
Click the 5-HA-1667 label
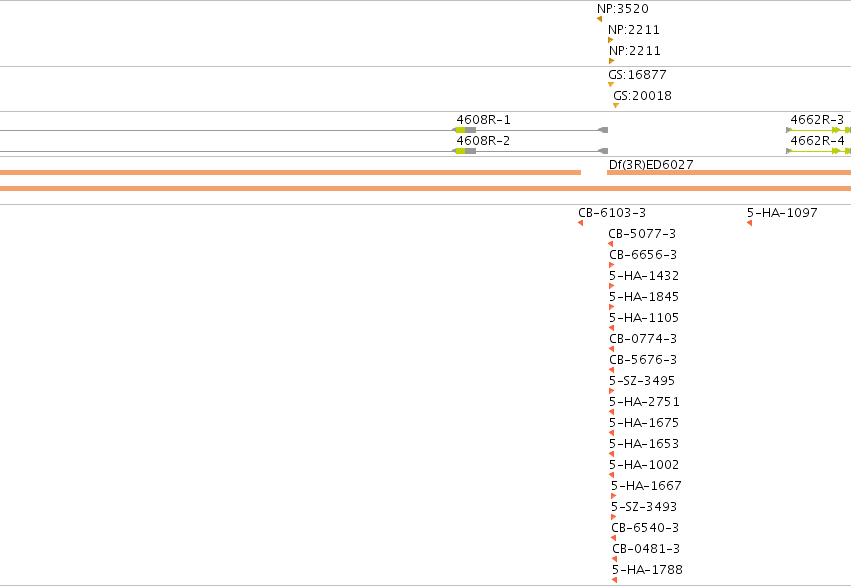click(x=646, y=486)
